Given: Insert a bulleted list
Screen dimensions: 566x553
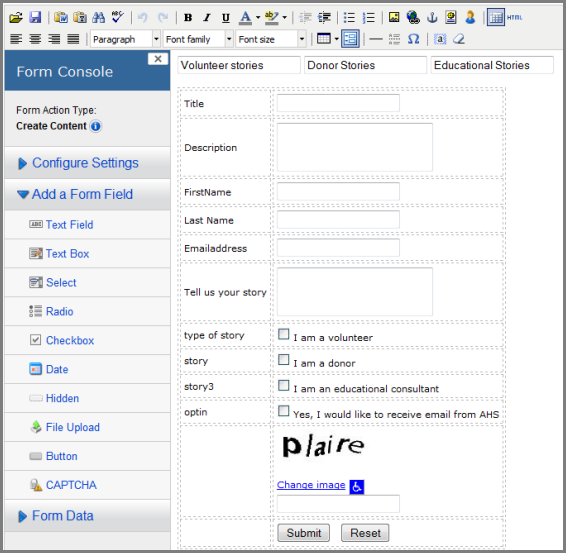Looking at the screenshot, I should [349, 17].
